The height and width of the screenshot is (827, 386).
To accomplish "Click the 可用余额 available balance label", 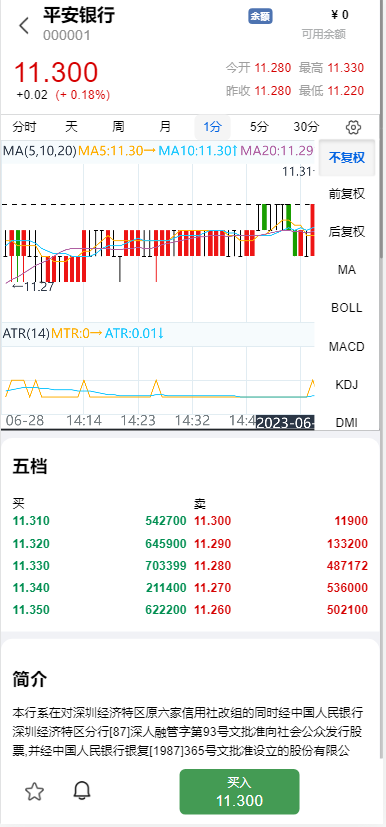I will 324,34.
